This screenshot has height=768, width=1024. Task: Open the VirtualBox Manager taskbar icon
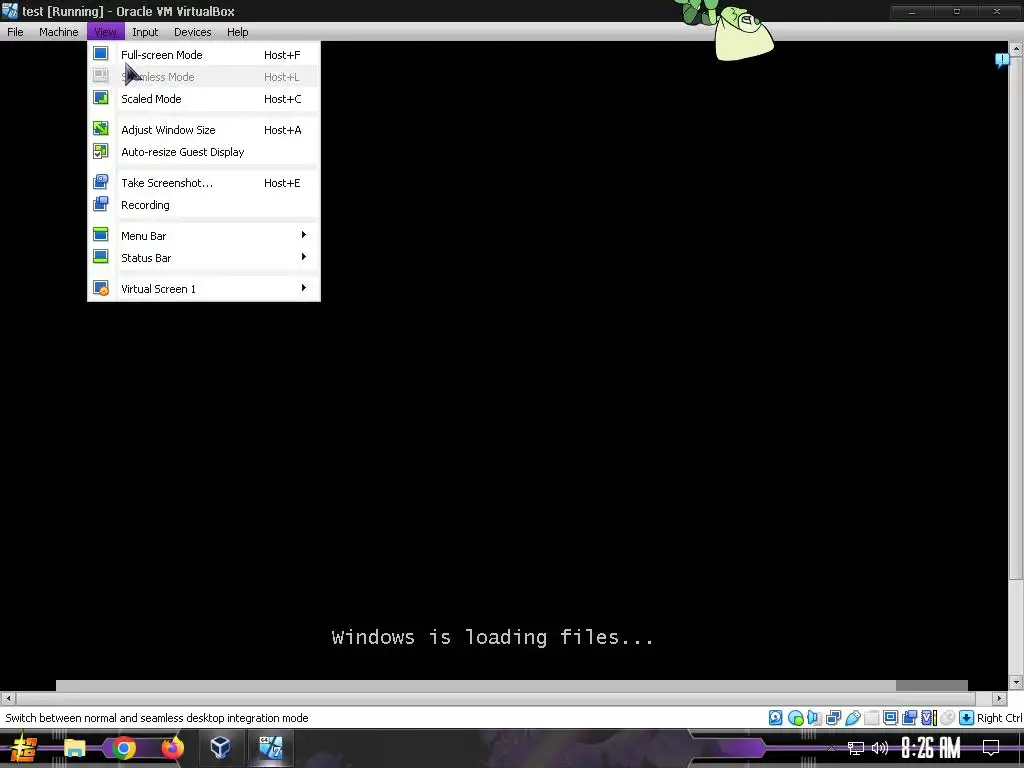coord(220,747)
